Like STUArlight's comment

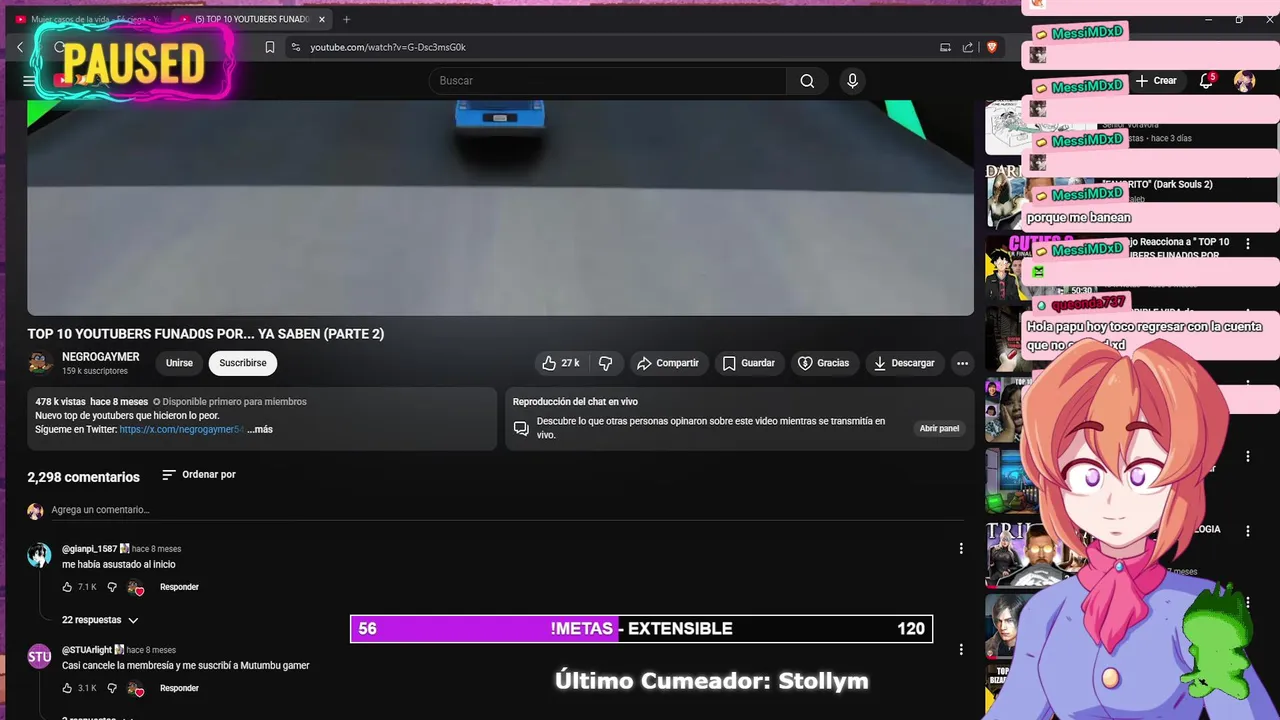point(67,688)
